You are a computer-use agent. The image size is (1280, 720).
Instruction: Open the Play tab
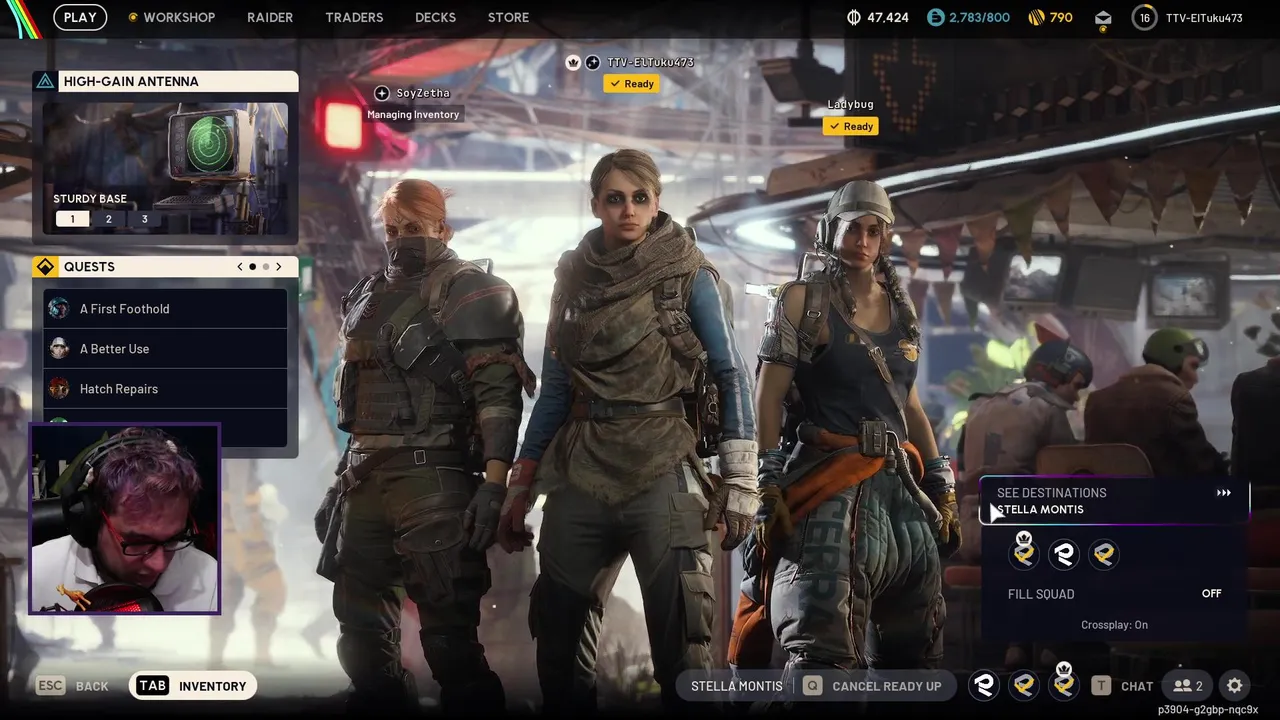[80, 17]
